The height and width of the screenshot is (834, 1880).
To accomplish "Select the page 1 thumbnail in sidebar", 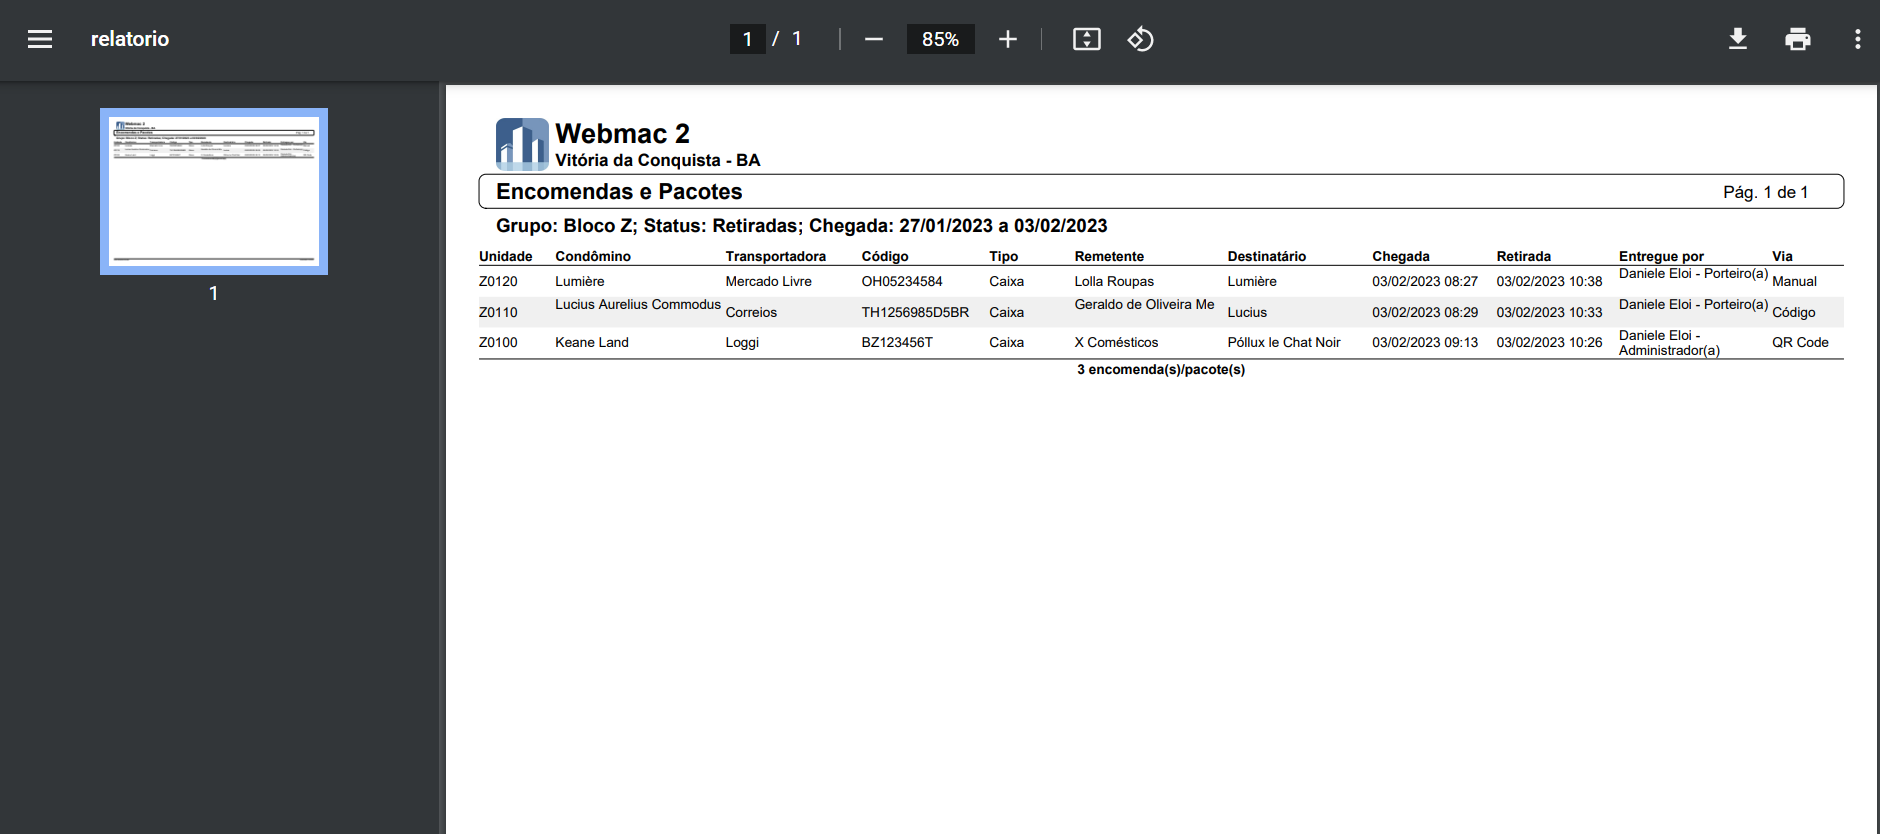I will pos(214,191).
